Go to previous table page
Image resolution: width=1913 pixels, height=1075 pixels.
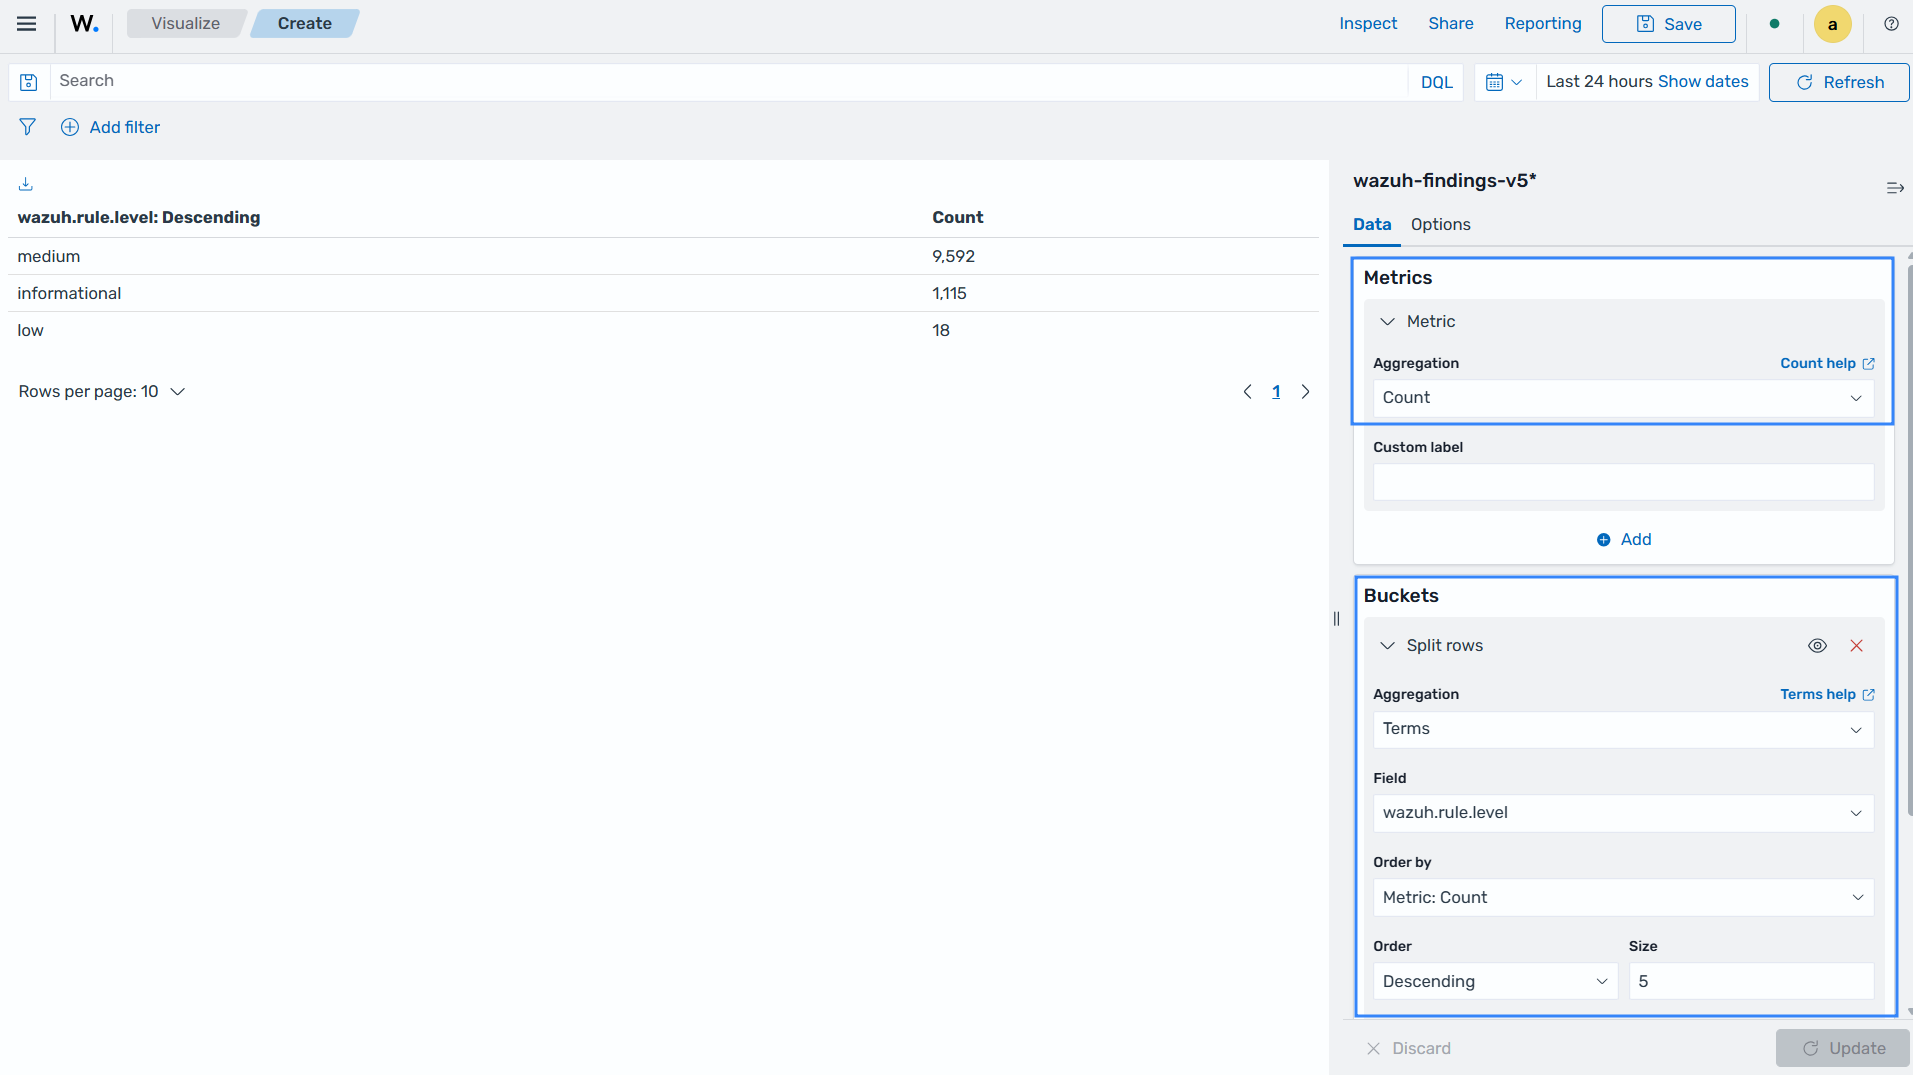point(1247,392)
